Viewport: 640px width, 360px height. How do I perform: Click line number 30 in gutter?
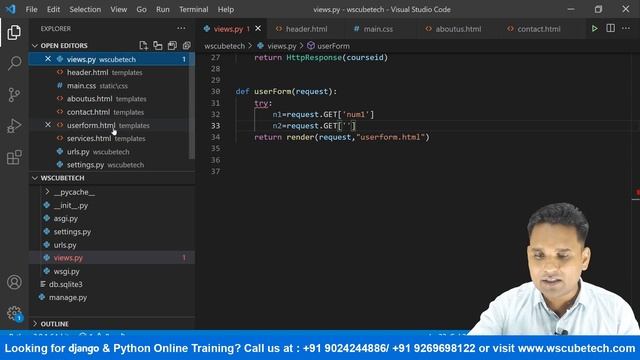(216, 91)
